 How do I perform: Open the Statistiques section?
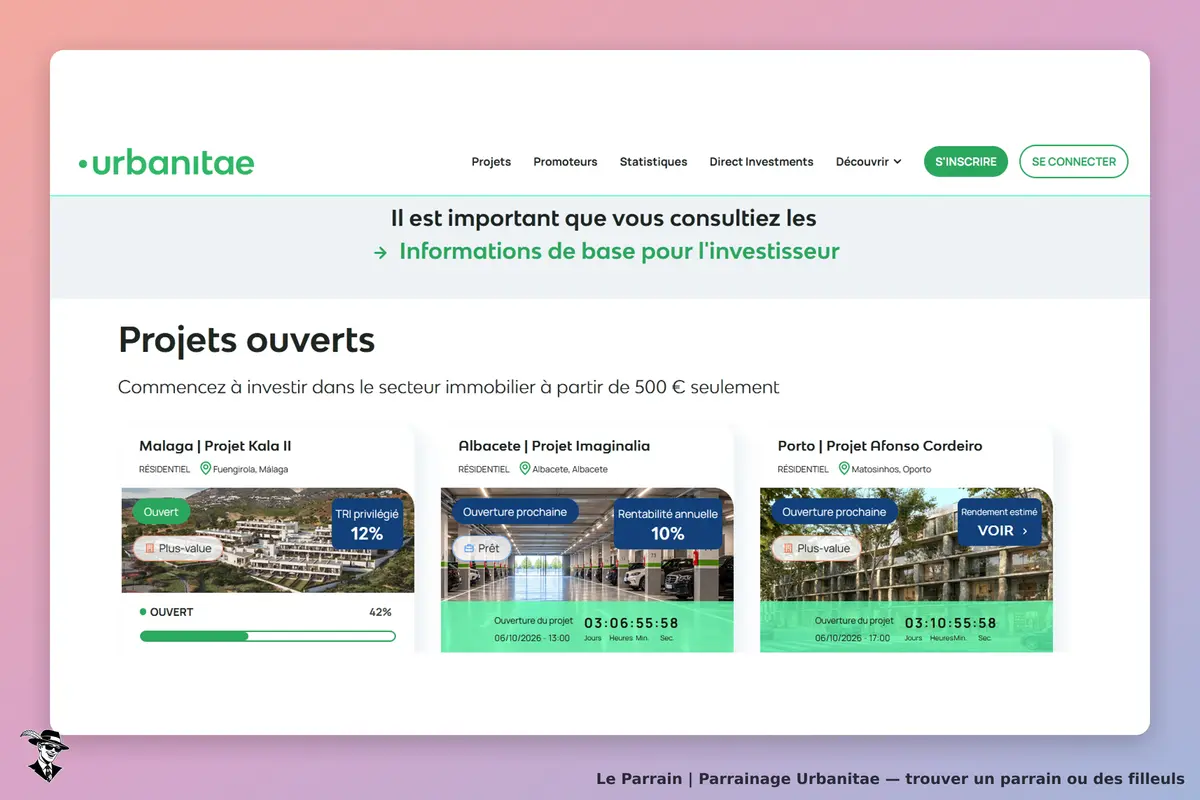click(x=653, y=162)
